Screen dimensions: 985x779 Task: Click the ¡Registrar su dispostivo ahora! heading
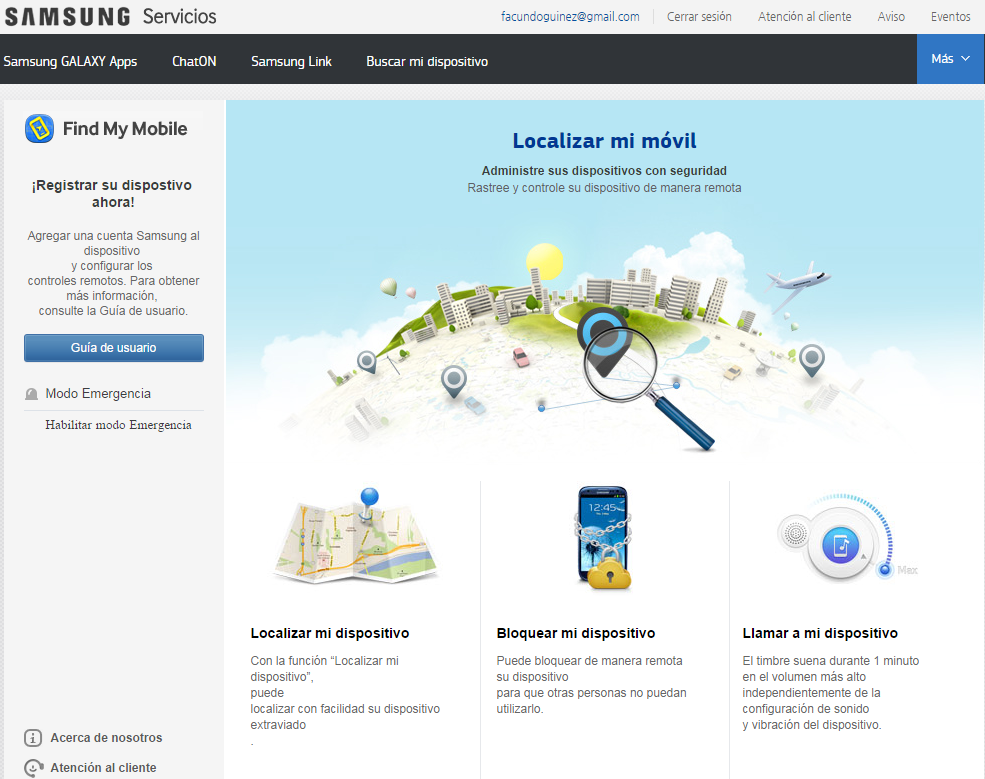[x=112, y=193]
